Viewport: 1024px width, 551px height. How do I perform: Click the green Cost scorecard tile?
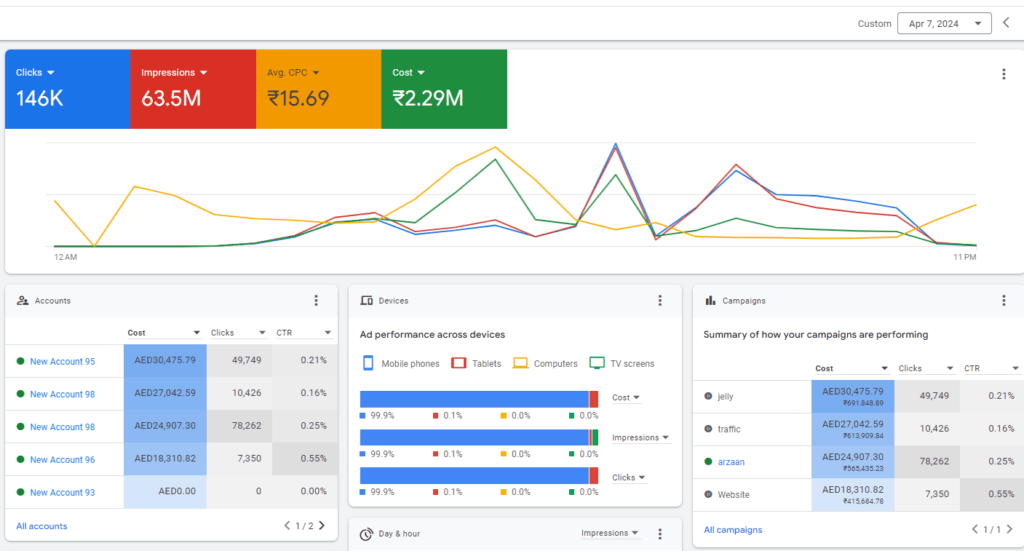pyautogui.click(x=444, y=89)
